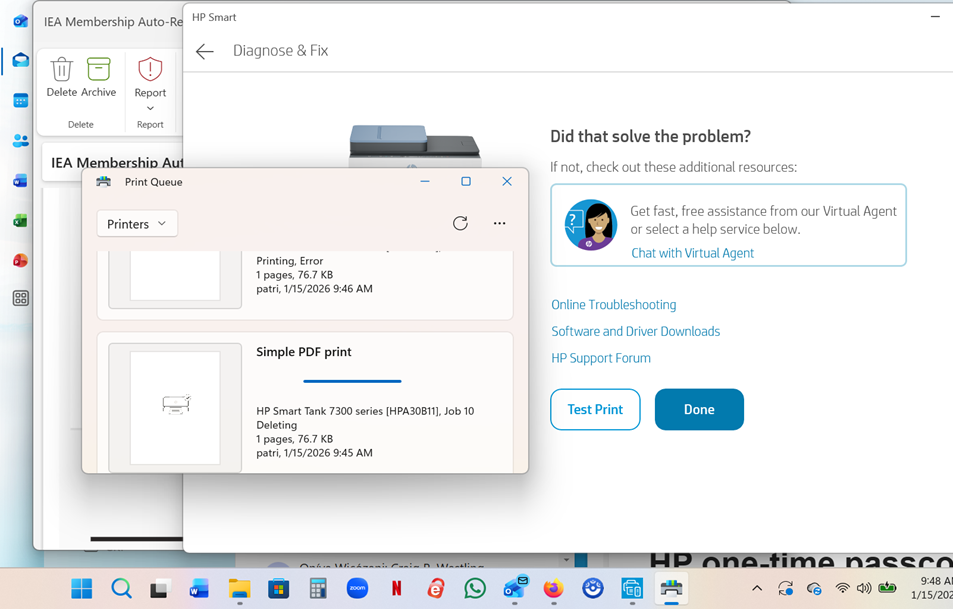953x609 pixels.
Task: Open Outlook app icon atop the left sidebar
Action: point(20,21)
